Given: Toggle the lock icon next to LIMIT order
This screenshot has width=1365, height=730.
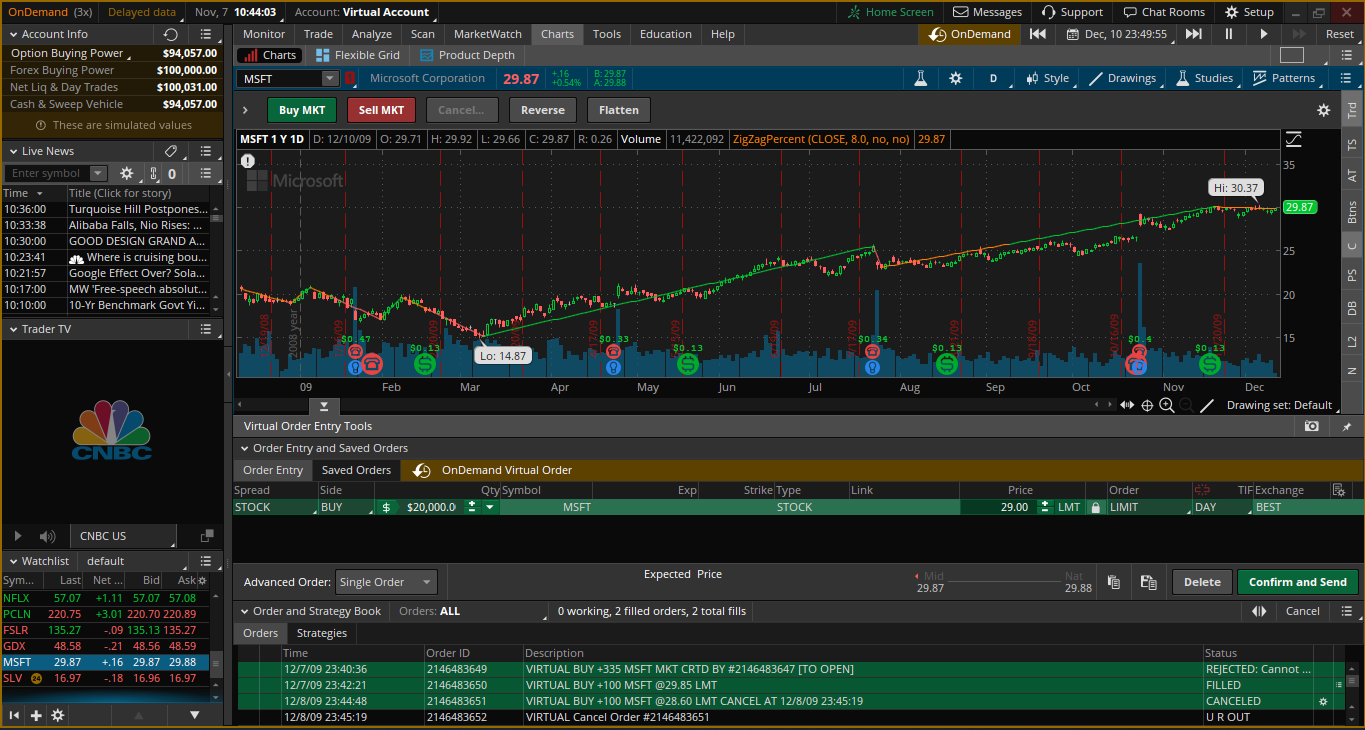Looking at the screenshot, I should pyautogui.click(x=1096, y=507).
